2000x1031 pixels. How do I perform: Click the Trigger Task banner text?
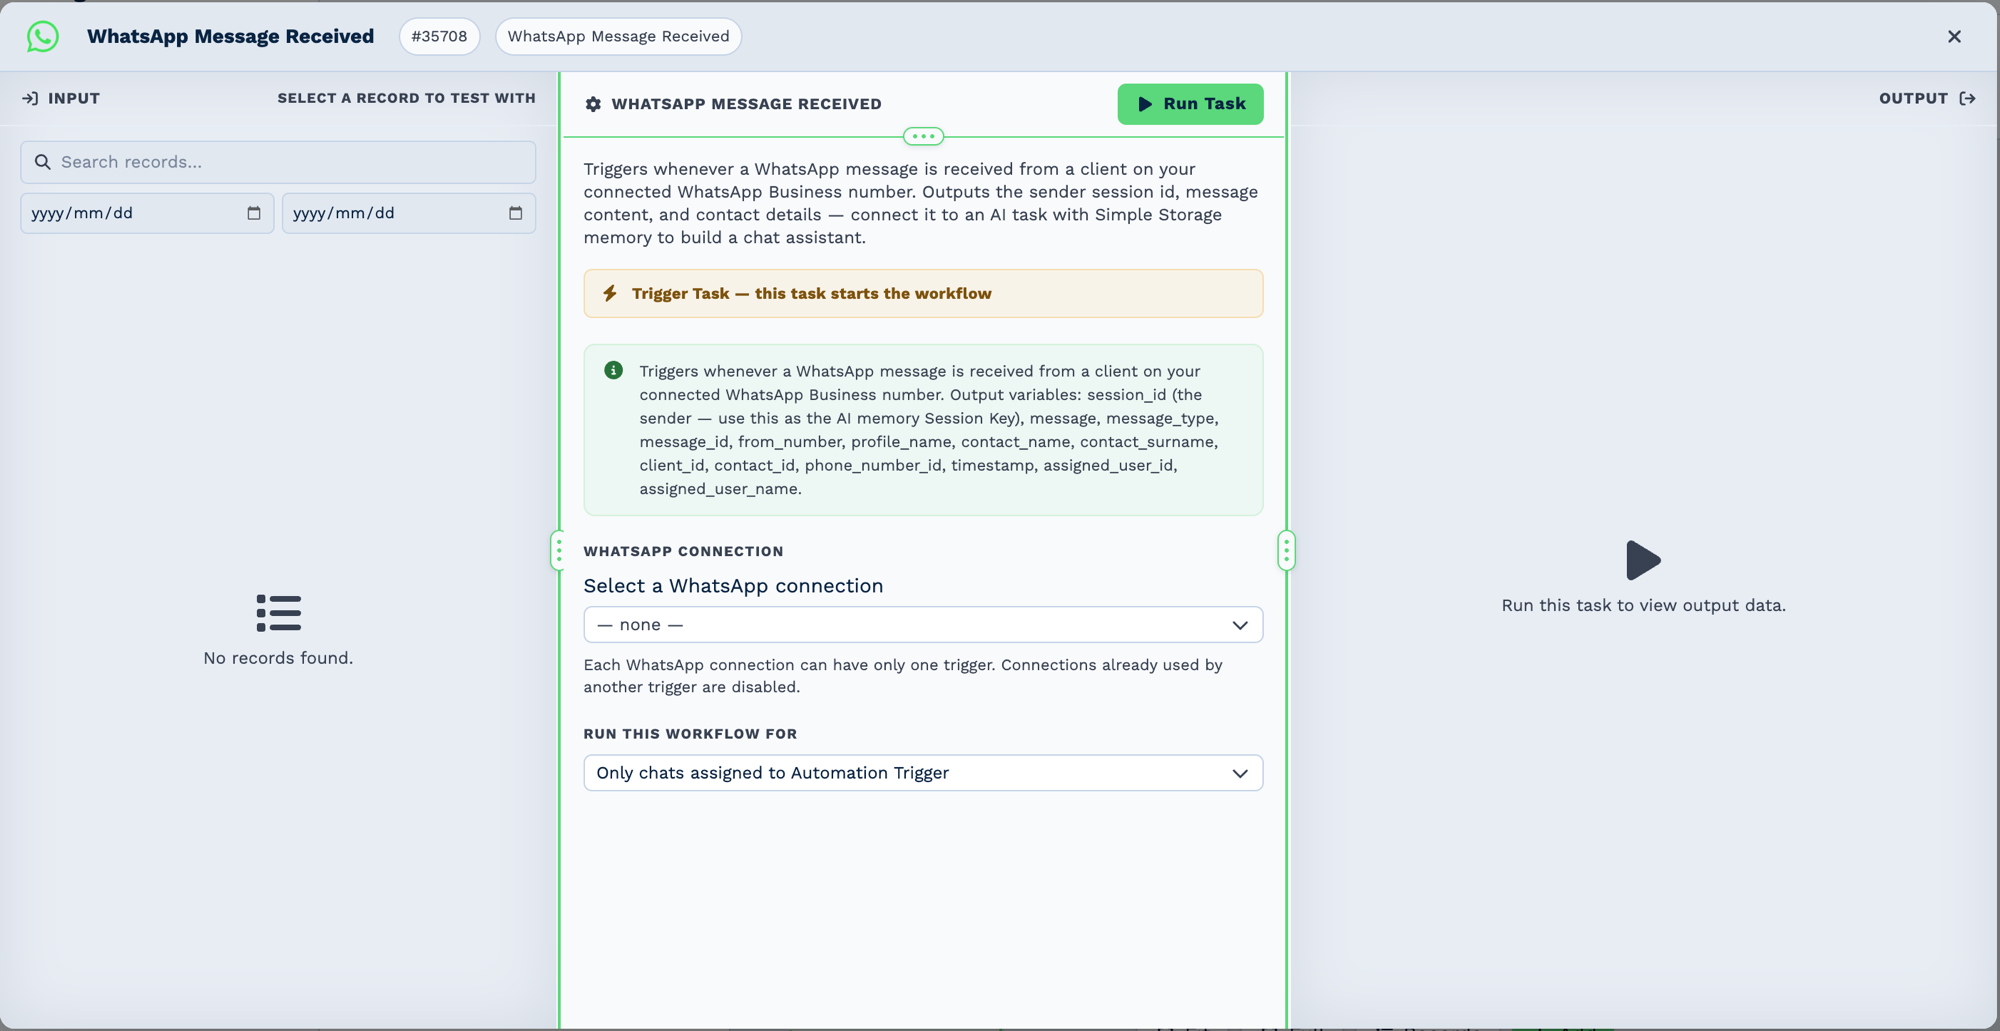point(812,294)
